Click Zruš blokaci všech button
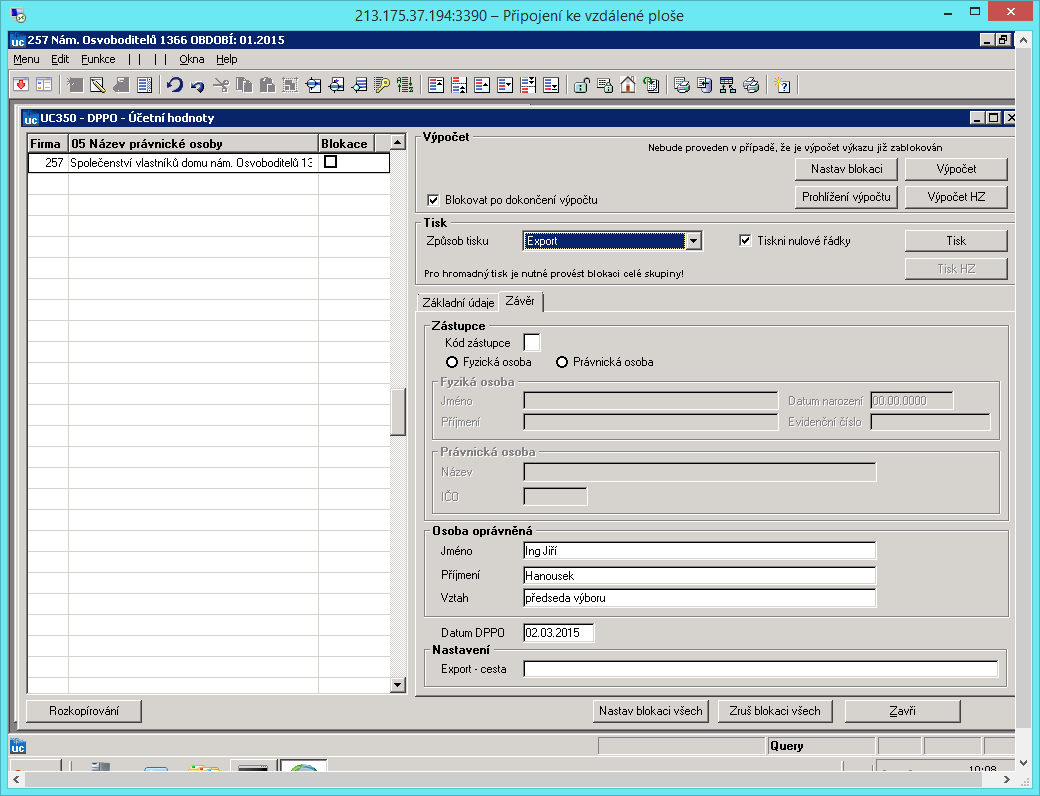The height and width of the screenshot is (796, 1040). point(775,711)
